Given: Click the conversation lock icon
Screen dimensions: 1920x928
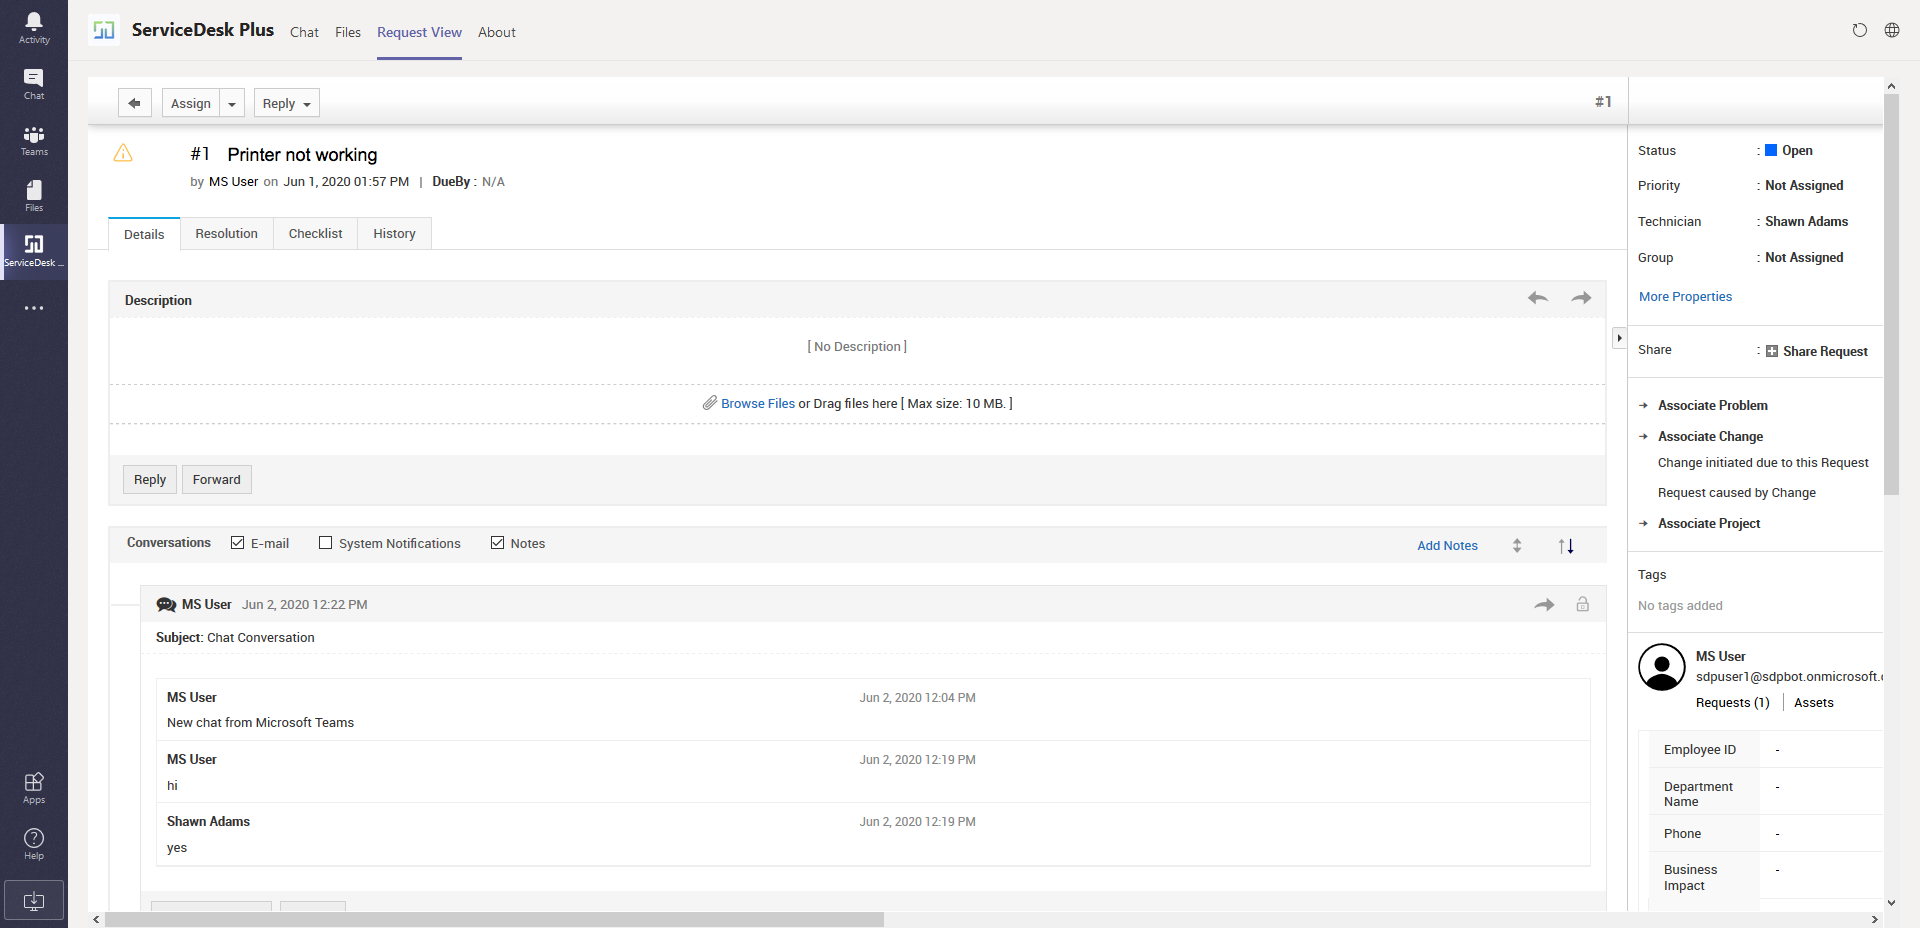Looking at the screenshot, I should 1583,604.
